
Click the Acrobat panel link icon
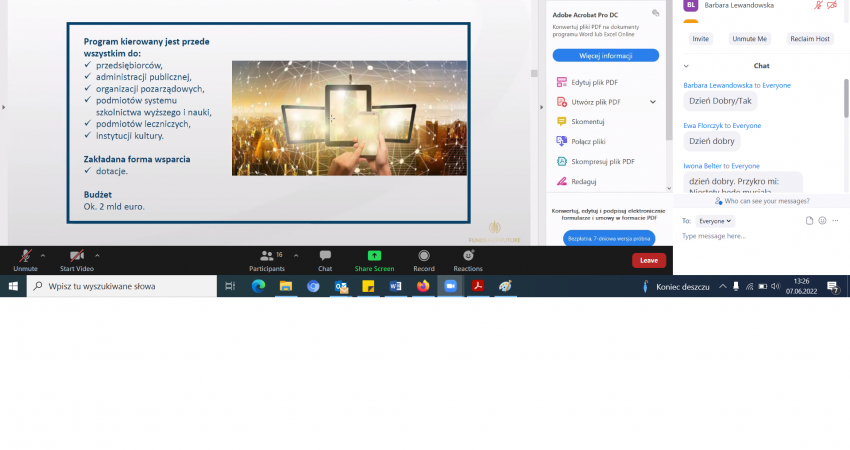(655, 13)
